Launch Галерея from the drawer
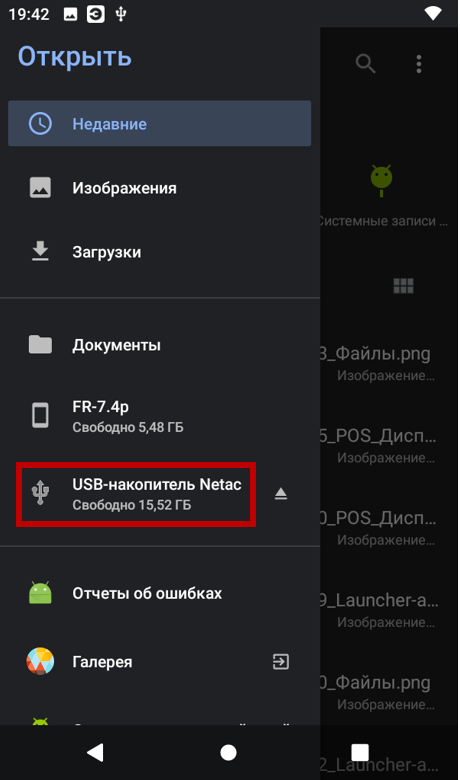The height and width of the screenshot is (780, 460). pos(160,662)
